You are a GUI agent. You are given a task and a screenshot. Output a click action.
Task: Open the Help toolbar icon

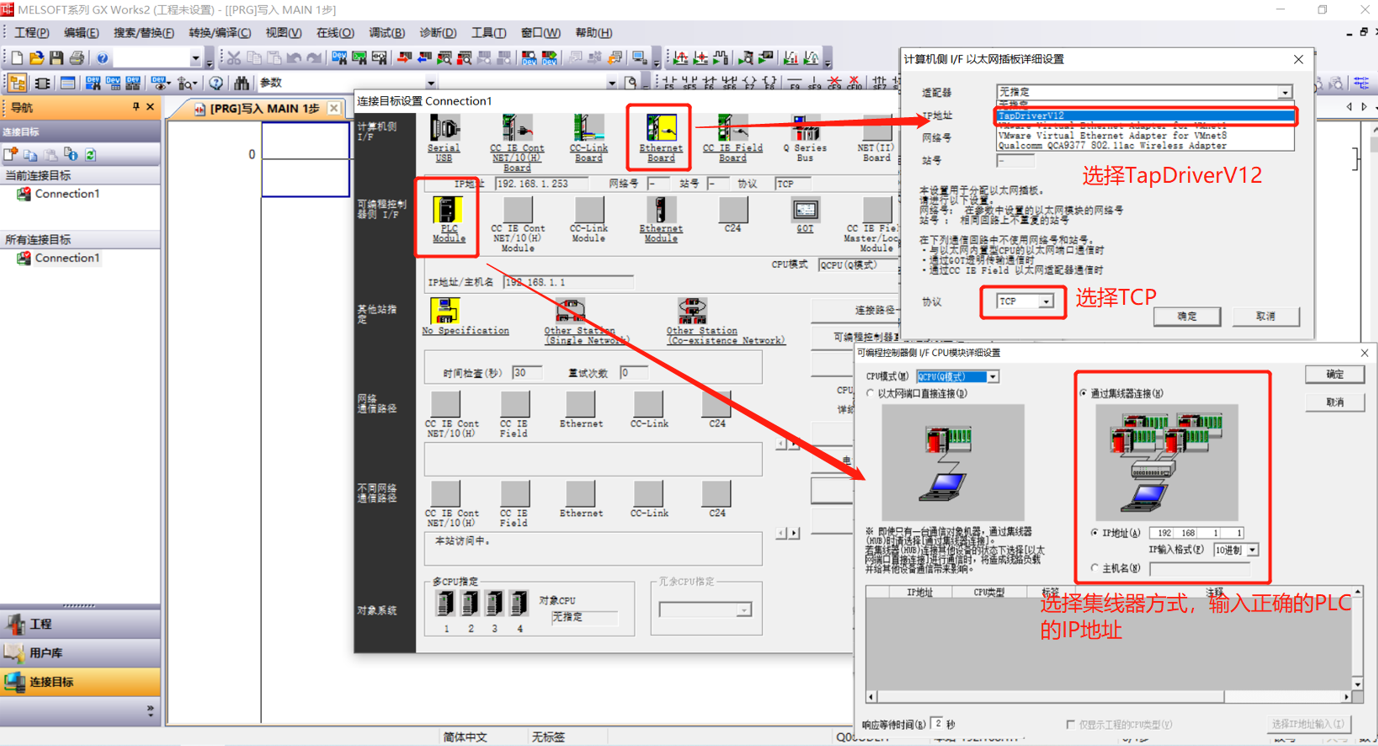(x=102, y=58)
